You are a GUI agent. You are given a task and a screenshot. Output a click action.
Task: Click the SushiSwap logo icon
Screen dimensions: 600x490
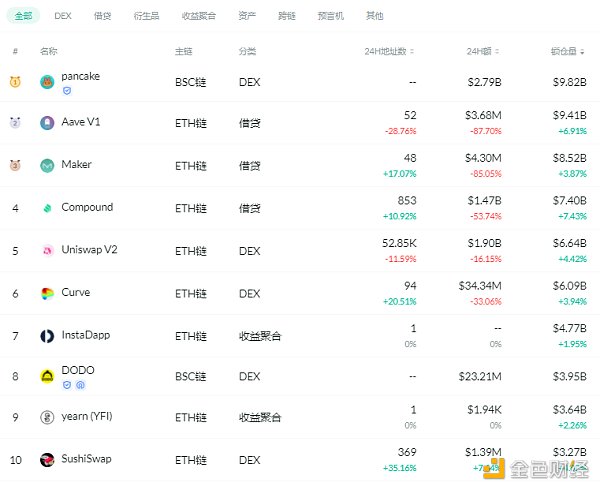click(x=47, y=459)
